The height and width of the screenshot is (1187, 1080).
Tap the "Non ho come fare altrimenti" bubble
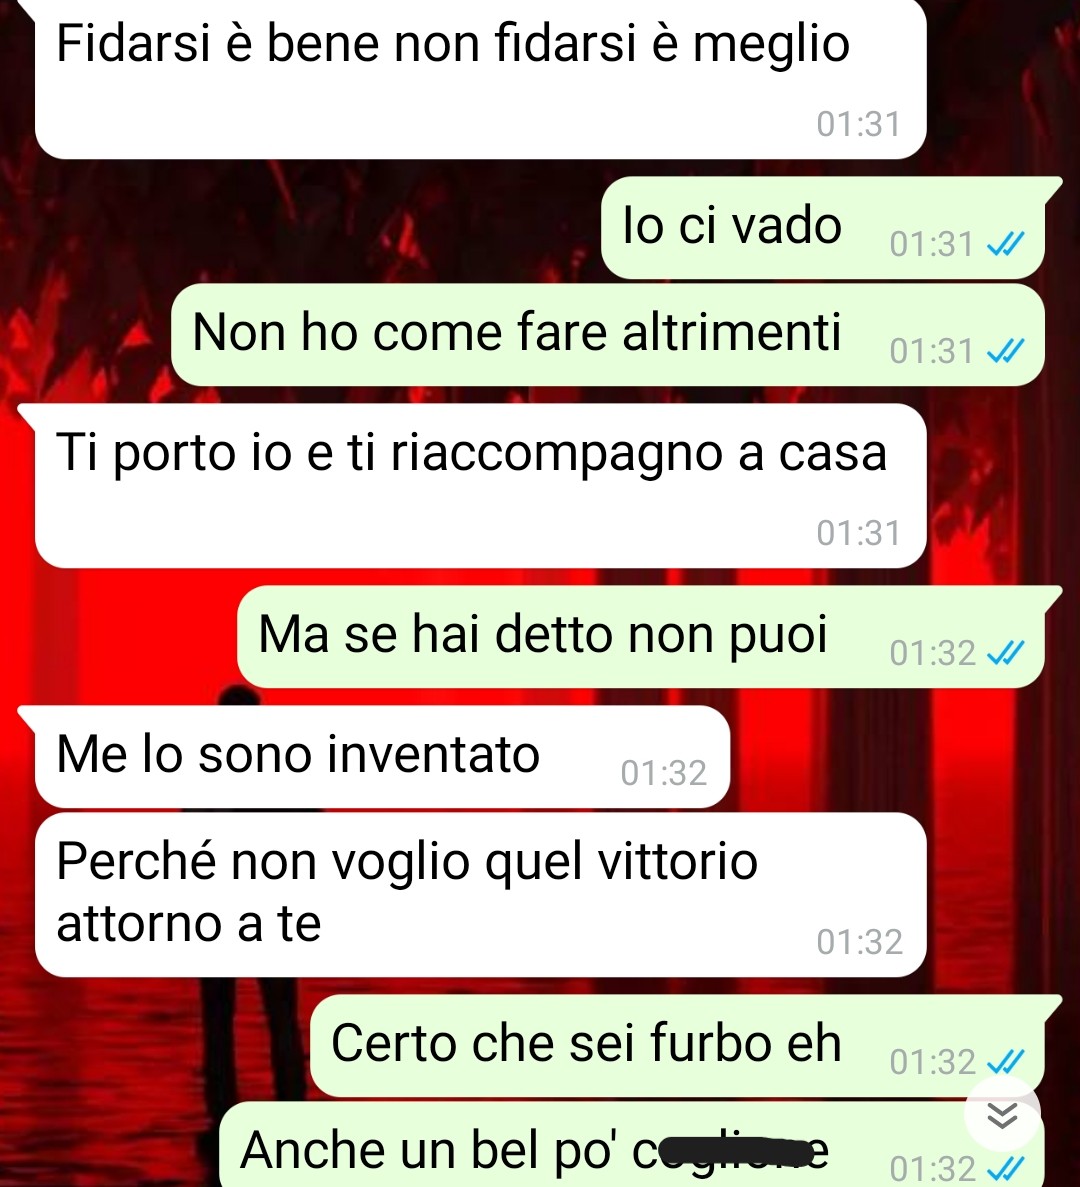click(x=608, y=335)
